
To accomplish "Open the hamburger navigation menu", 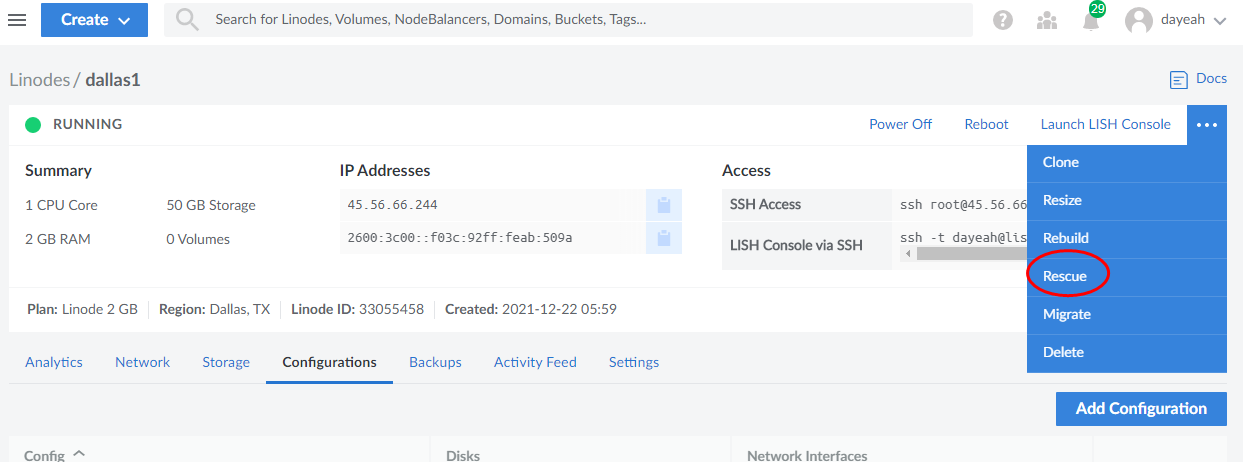I will coord(17,20).
